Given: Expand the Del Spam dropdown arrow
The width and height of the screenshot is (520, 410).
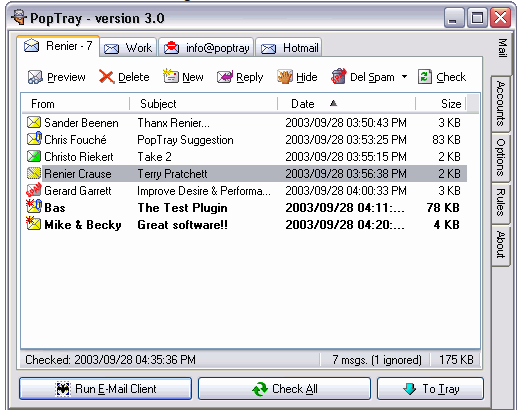Looking at the screenshot, I should click(x=404, y=77).
